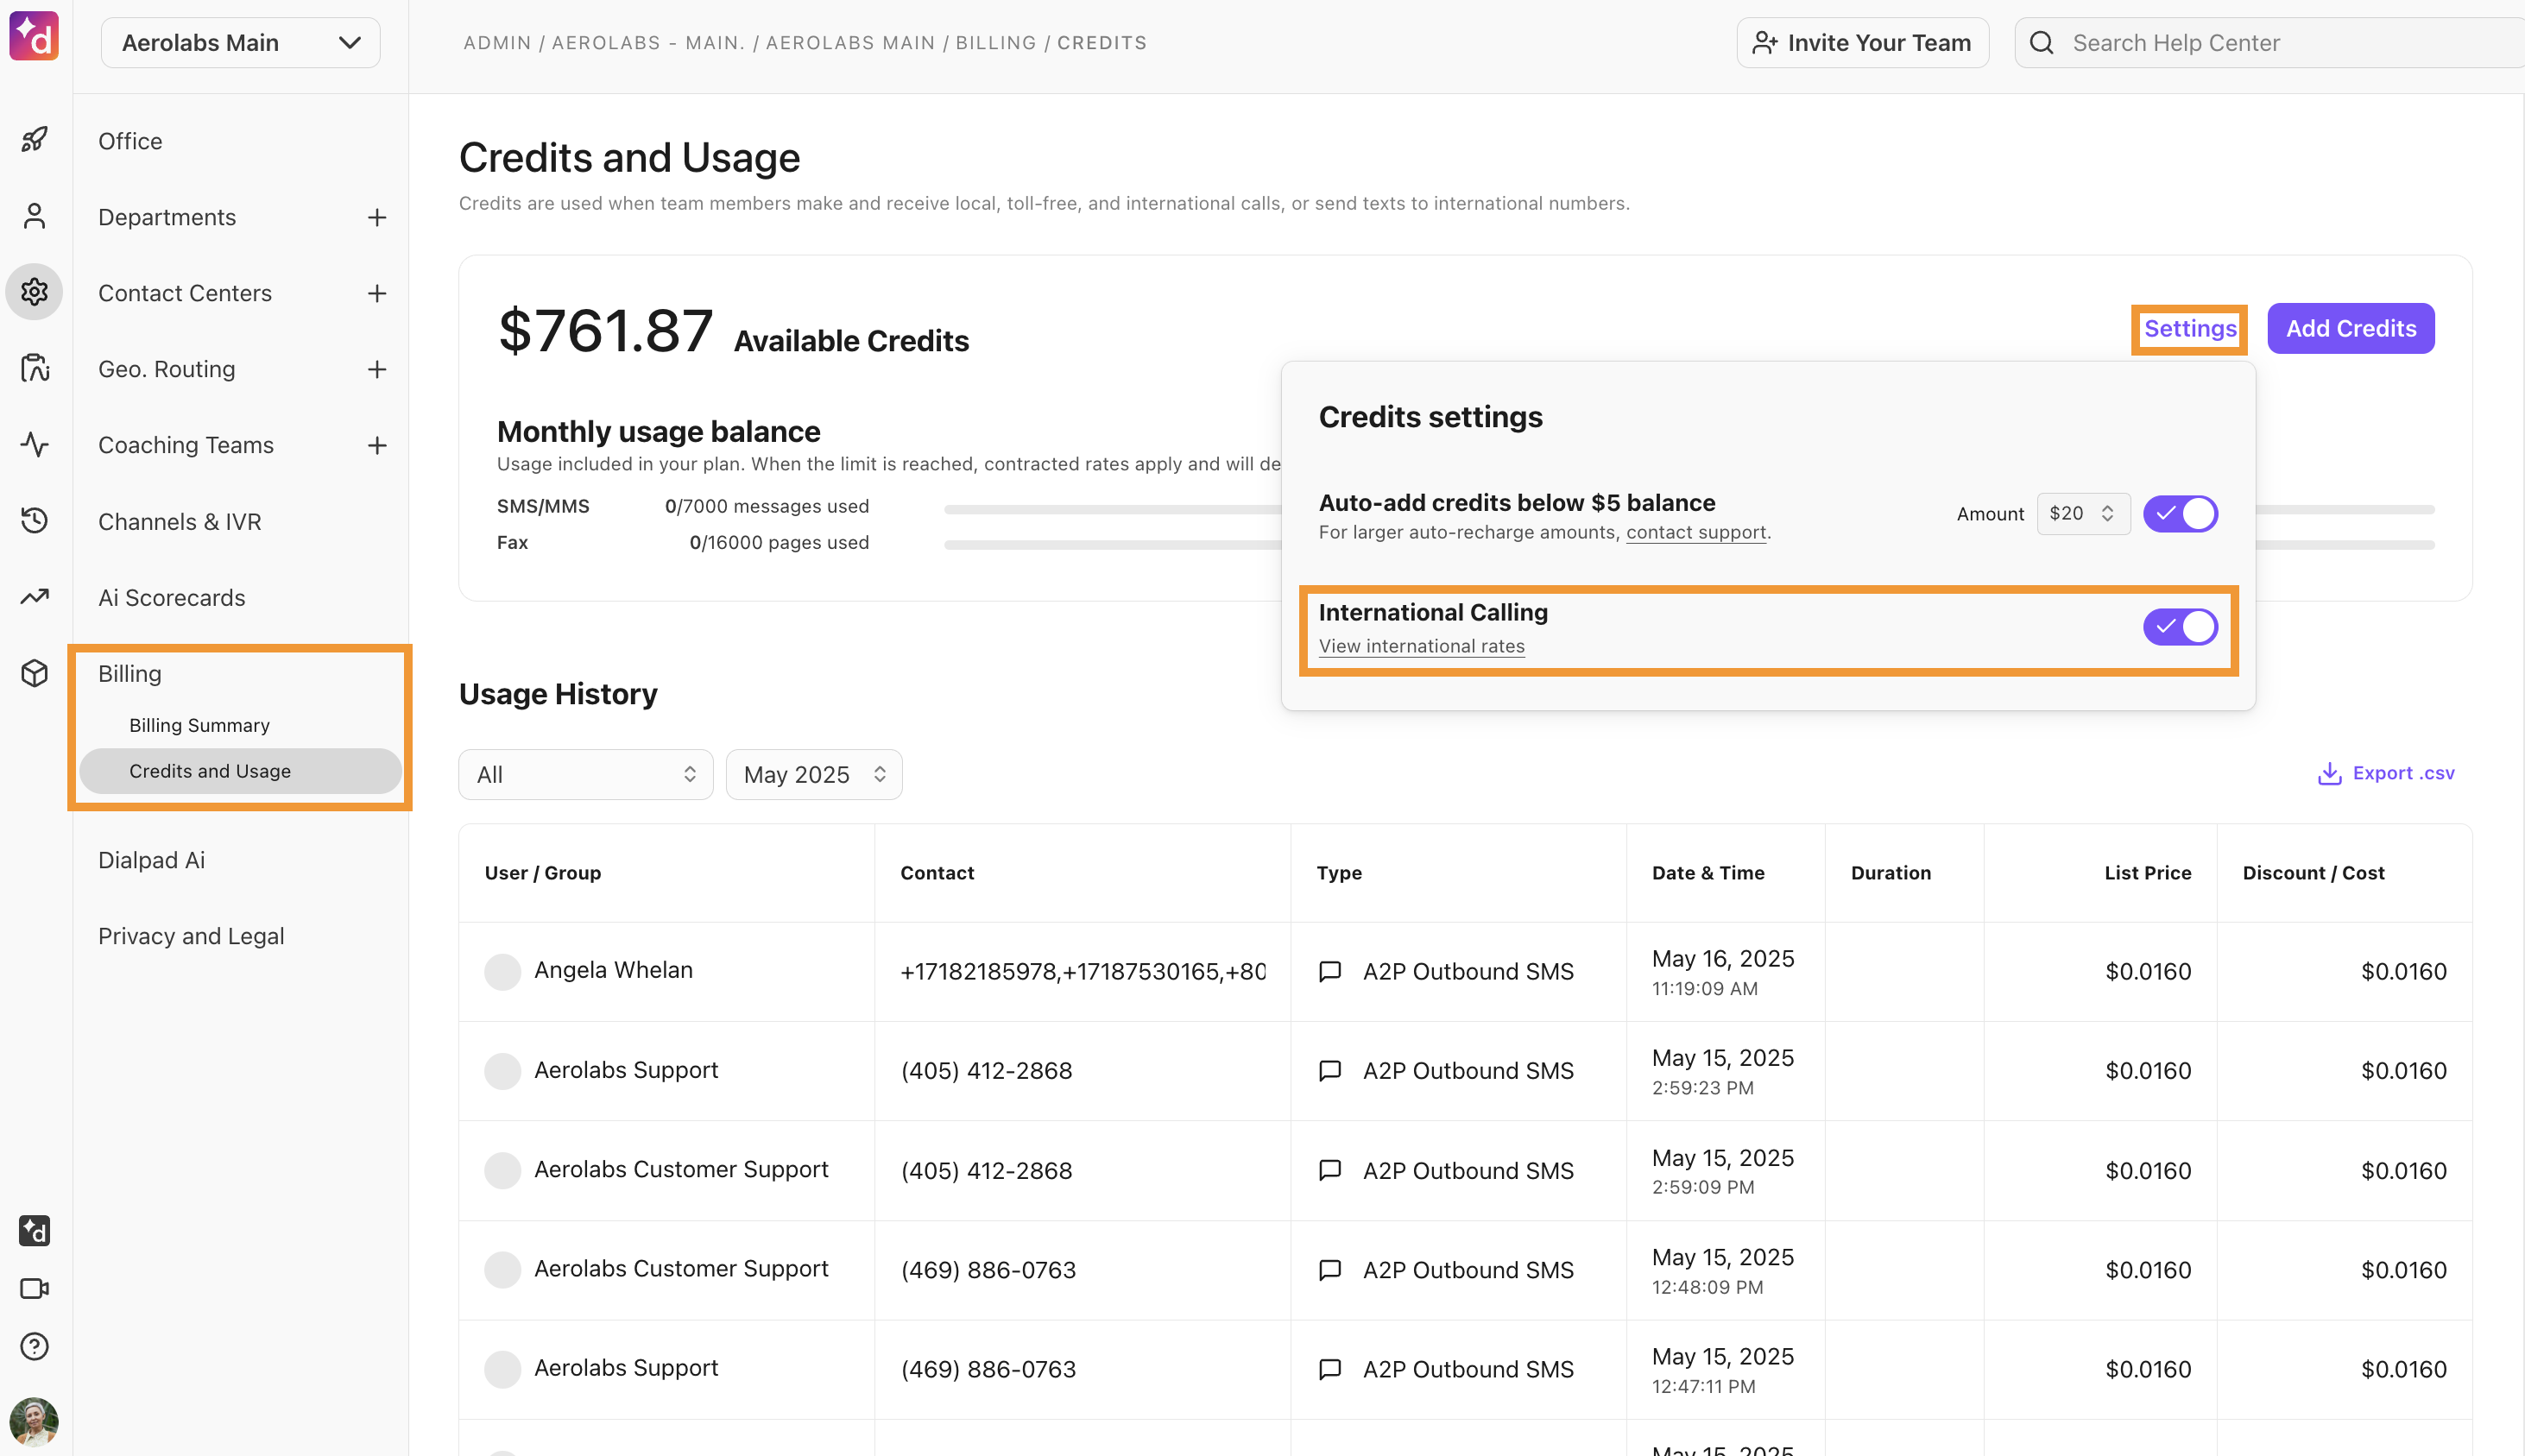Open Channels & IVR settings
The height and width of the screenshot is (1456, 2525).
(180, 521)
